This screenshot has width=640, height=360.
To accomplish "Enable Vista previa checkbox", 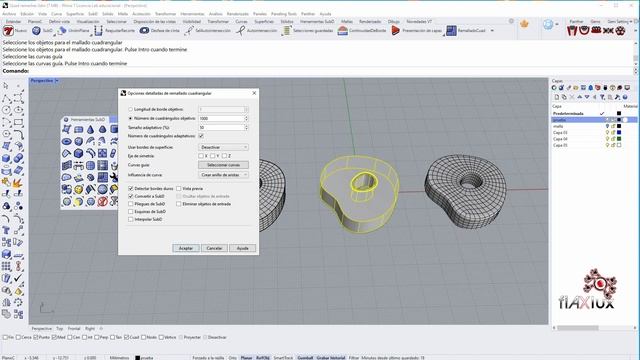I will (x=179, y=189).
